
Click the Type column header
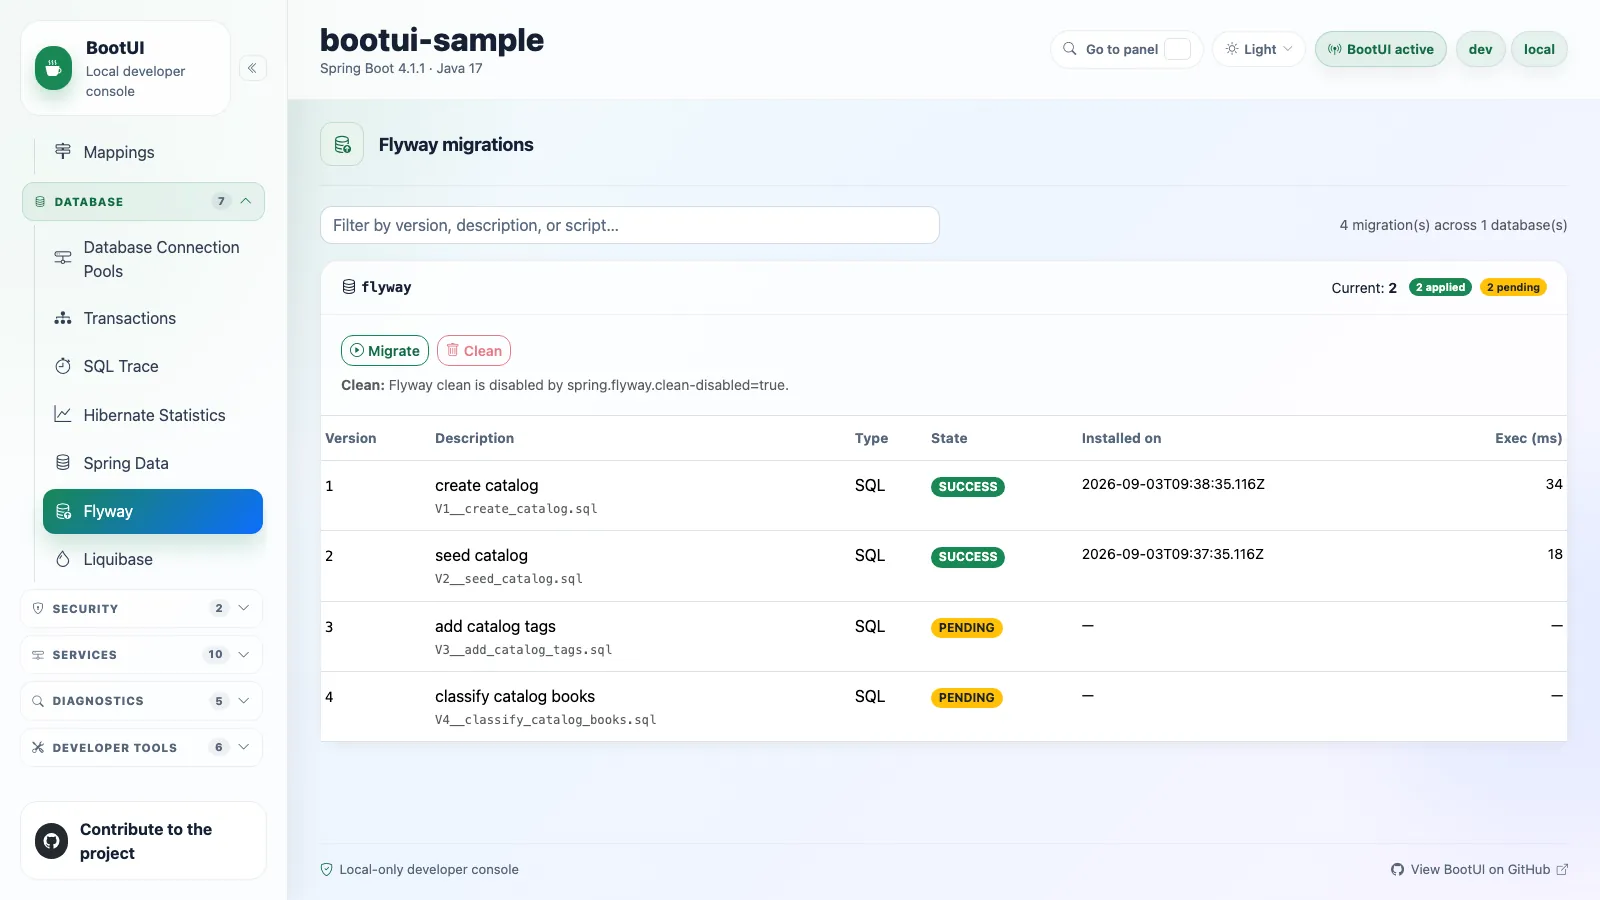(x=871, y=438)
